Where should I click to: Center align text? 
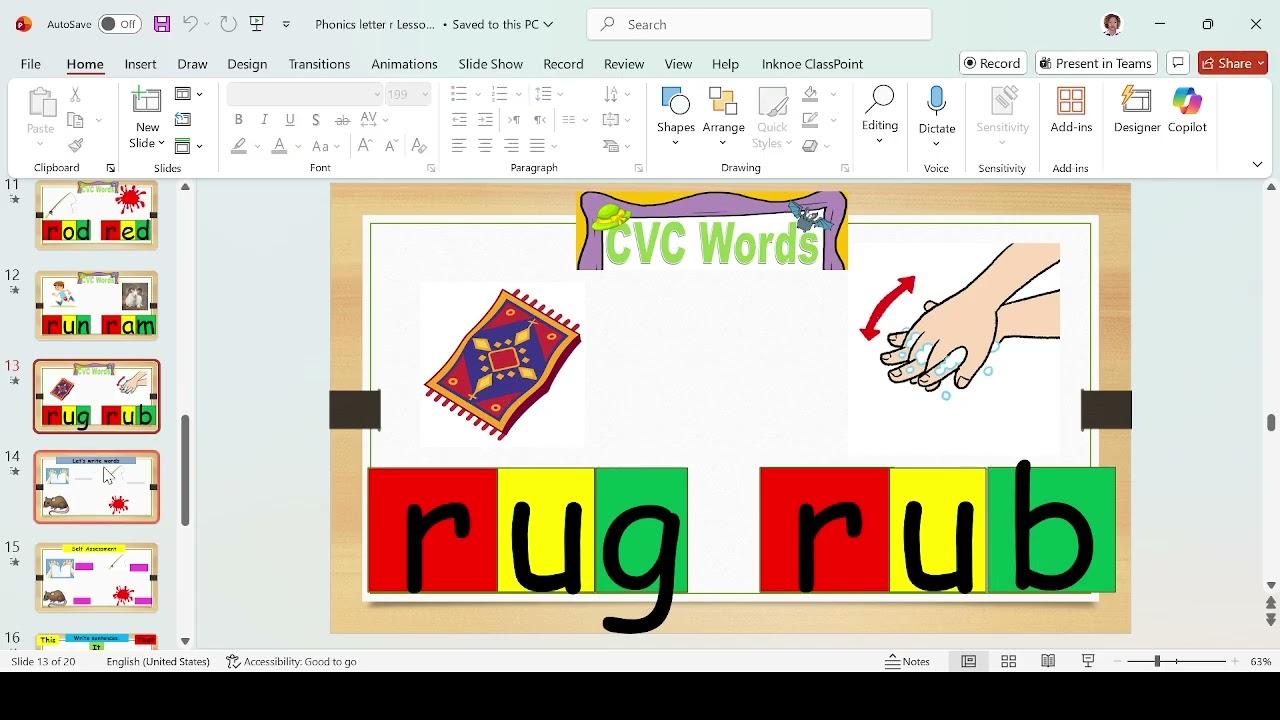coord(485,146)
